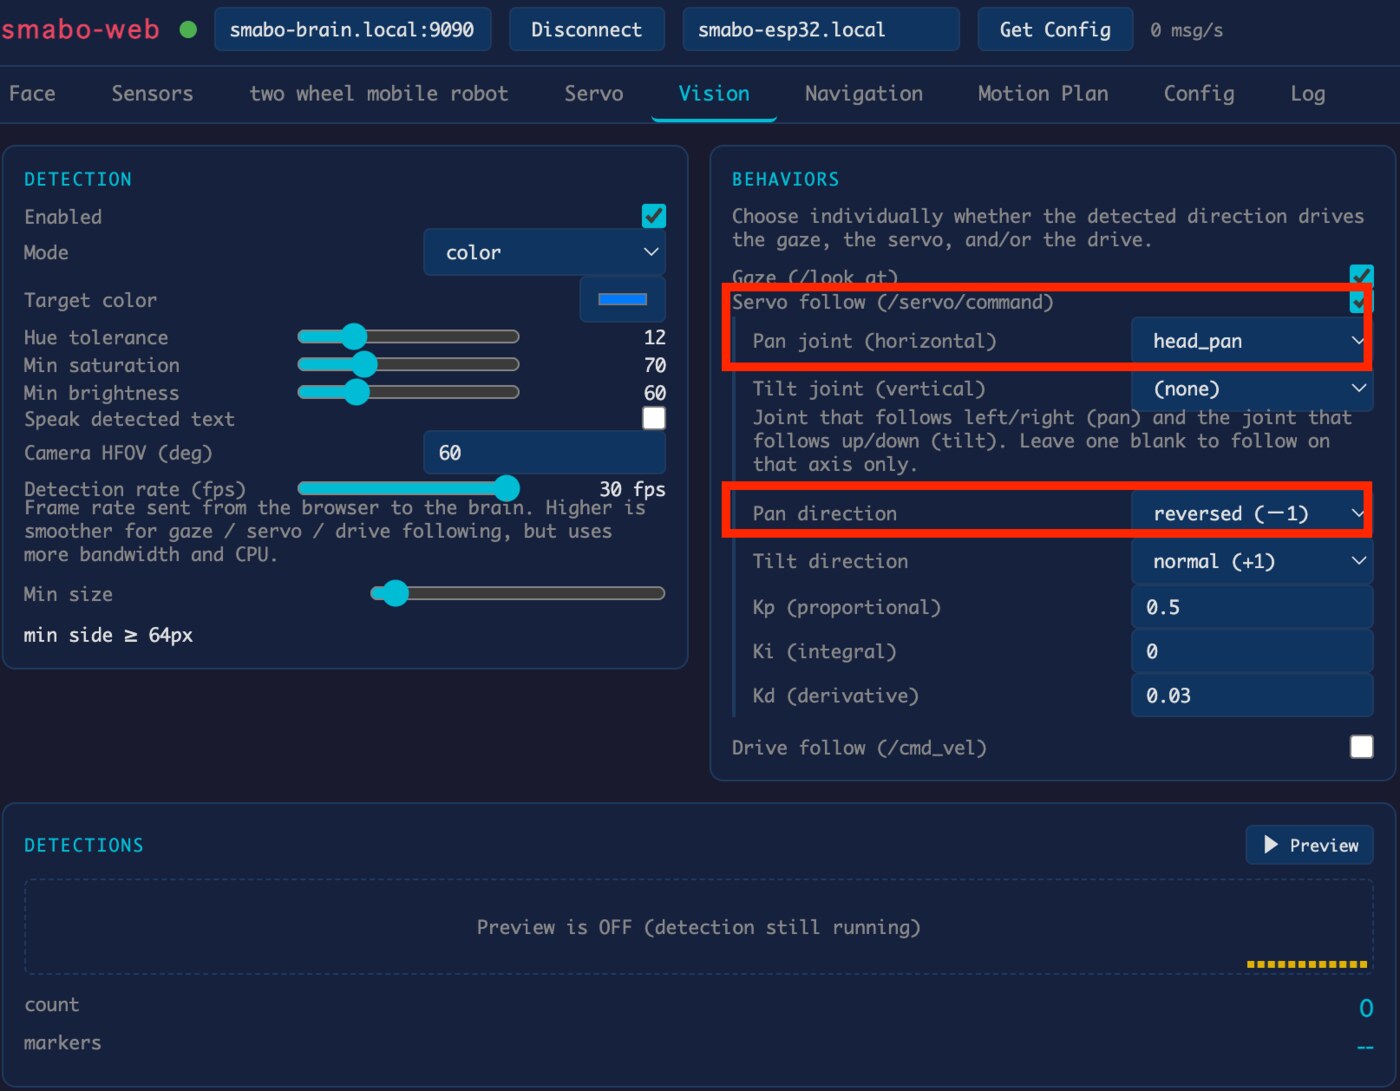Click the 0 msg/s rate text
This screenshot has width=1400, height=1091.
click(x=1186, y=30)
